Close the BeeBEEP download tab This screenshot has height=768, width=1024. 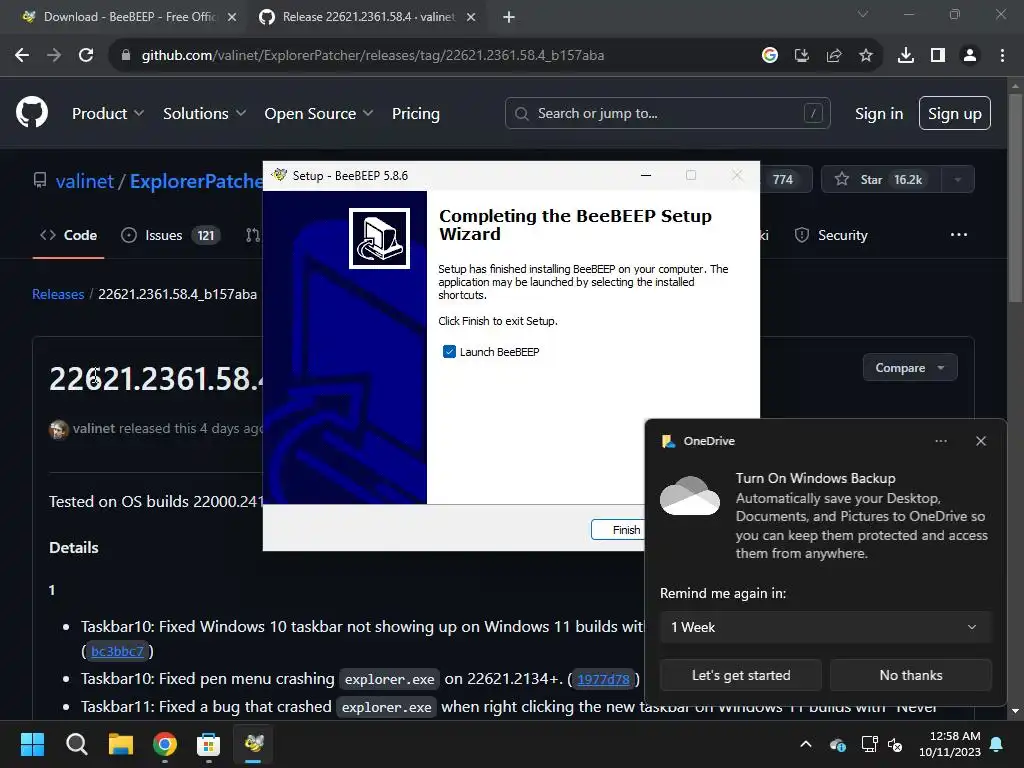[232, 17]
